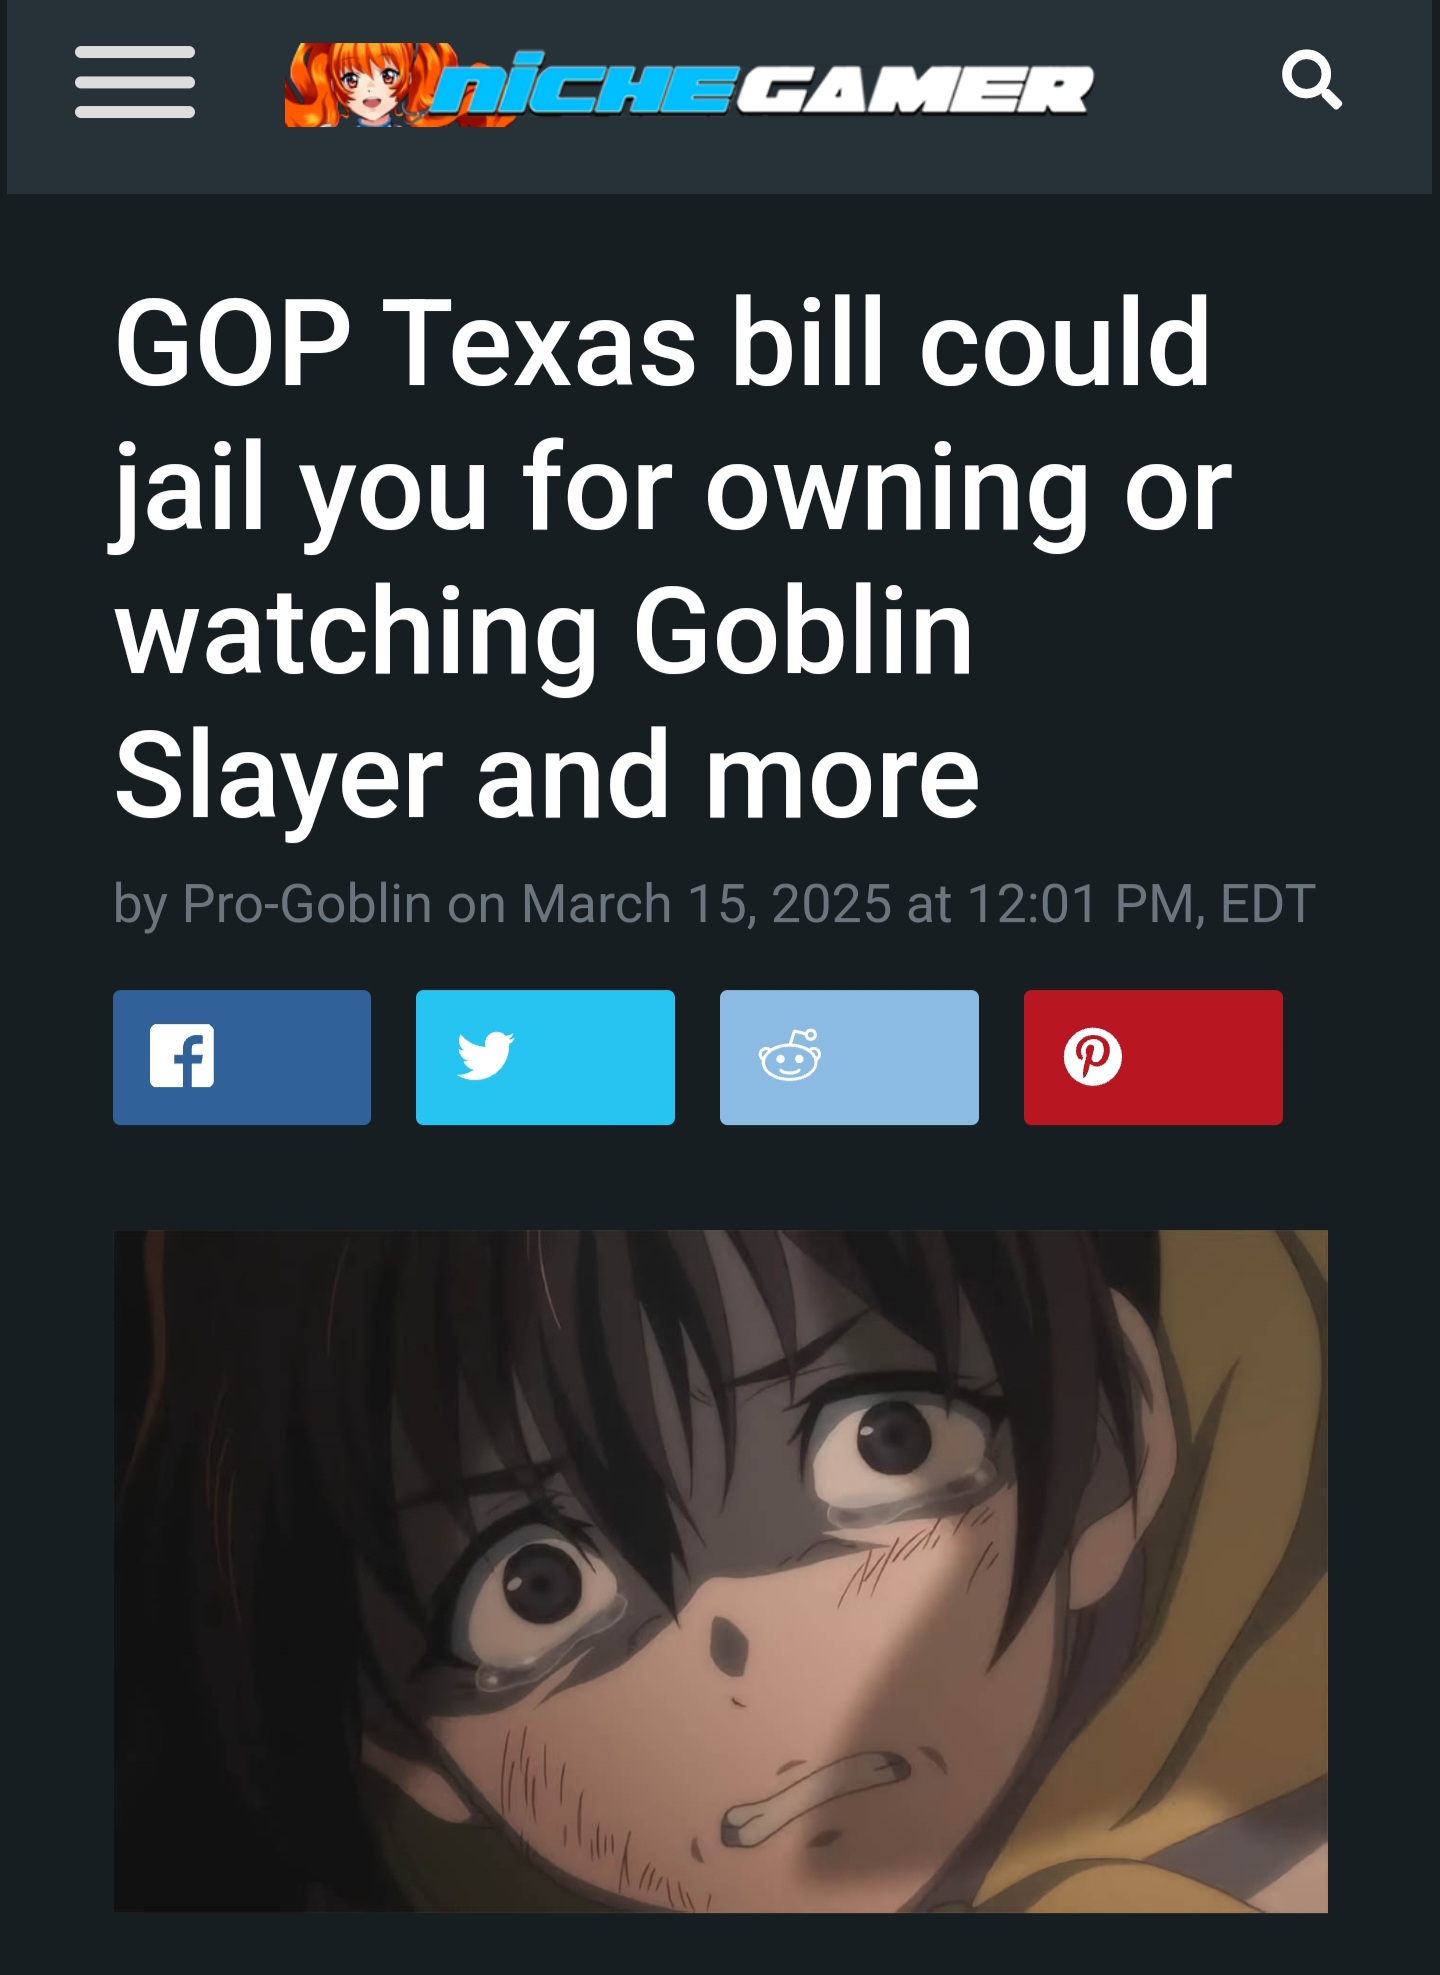Image resolution: width=1440 pixels, height=1975 pixels.
Task: Go to homepage via Niche Gamer logo
Action: pyautogui.click(x=690, y=86)
